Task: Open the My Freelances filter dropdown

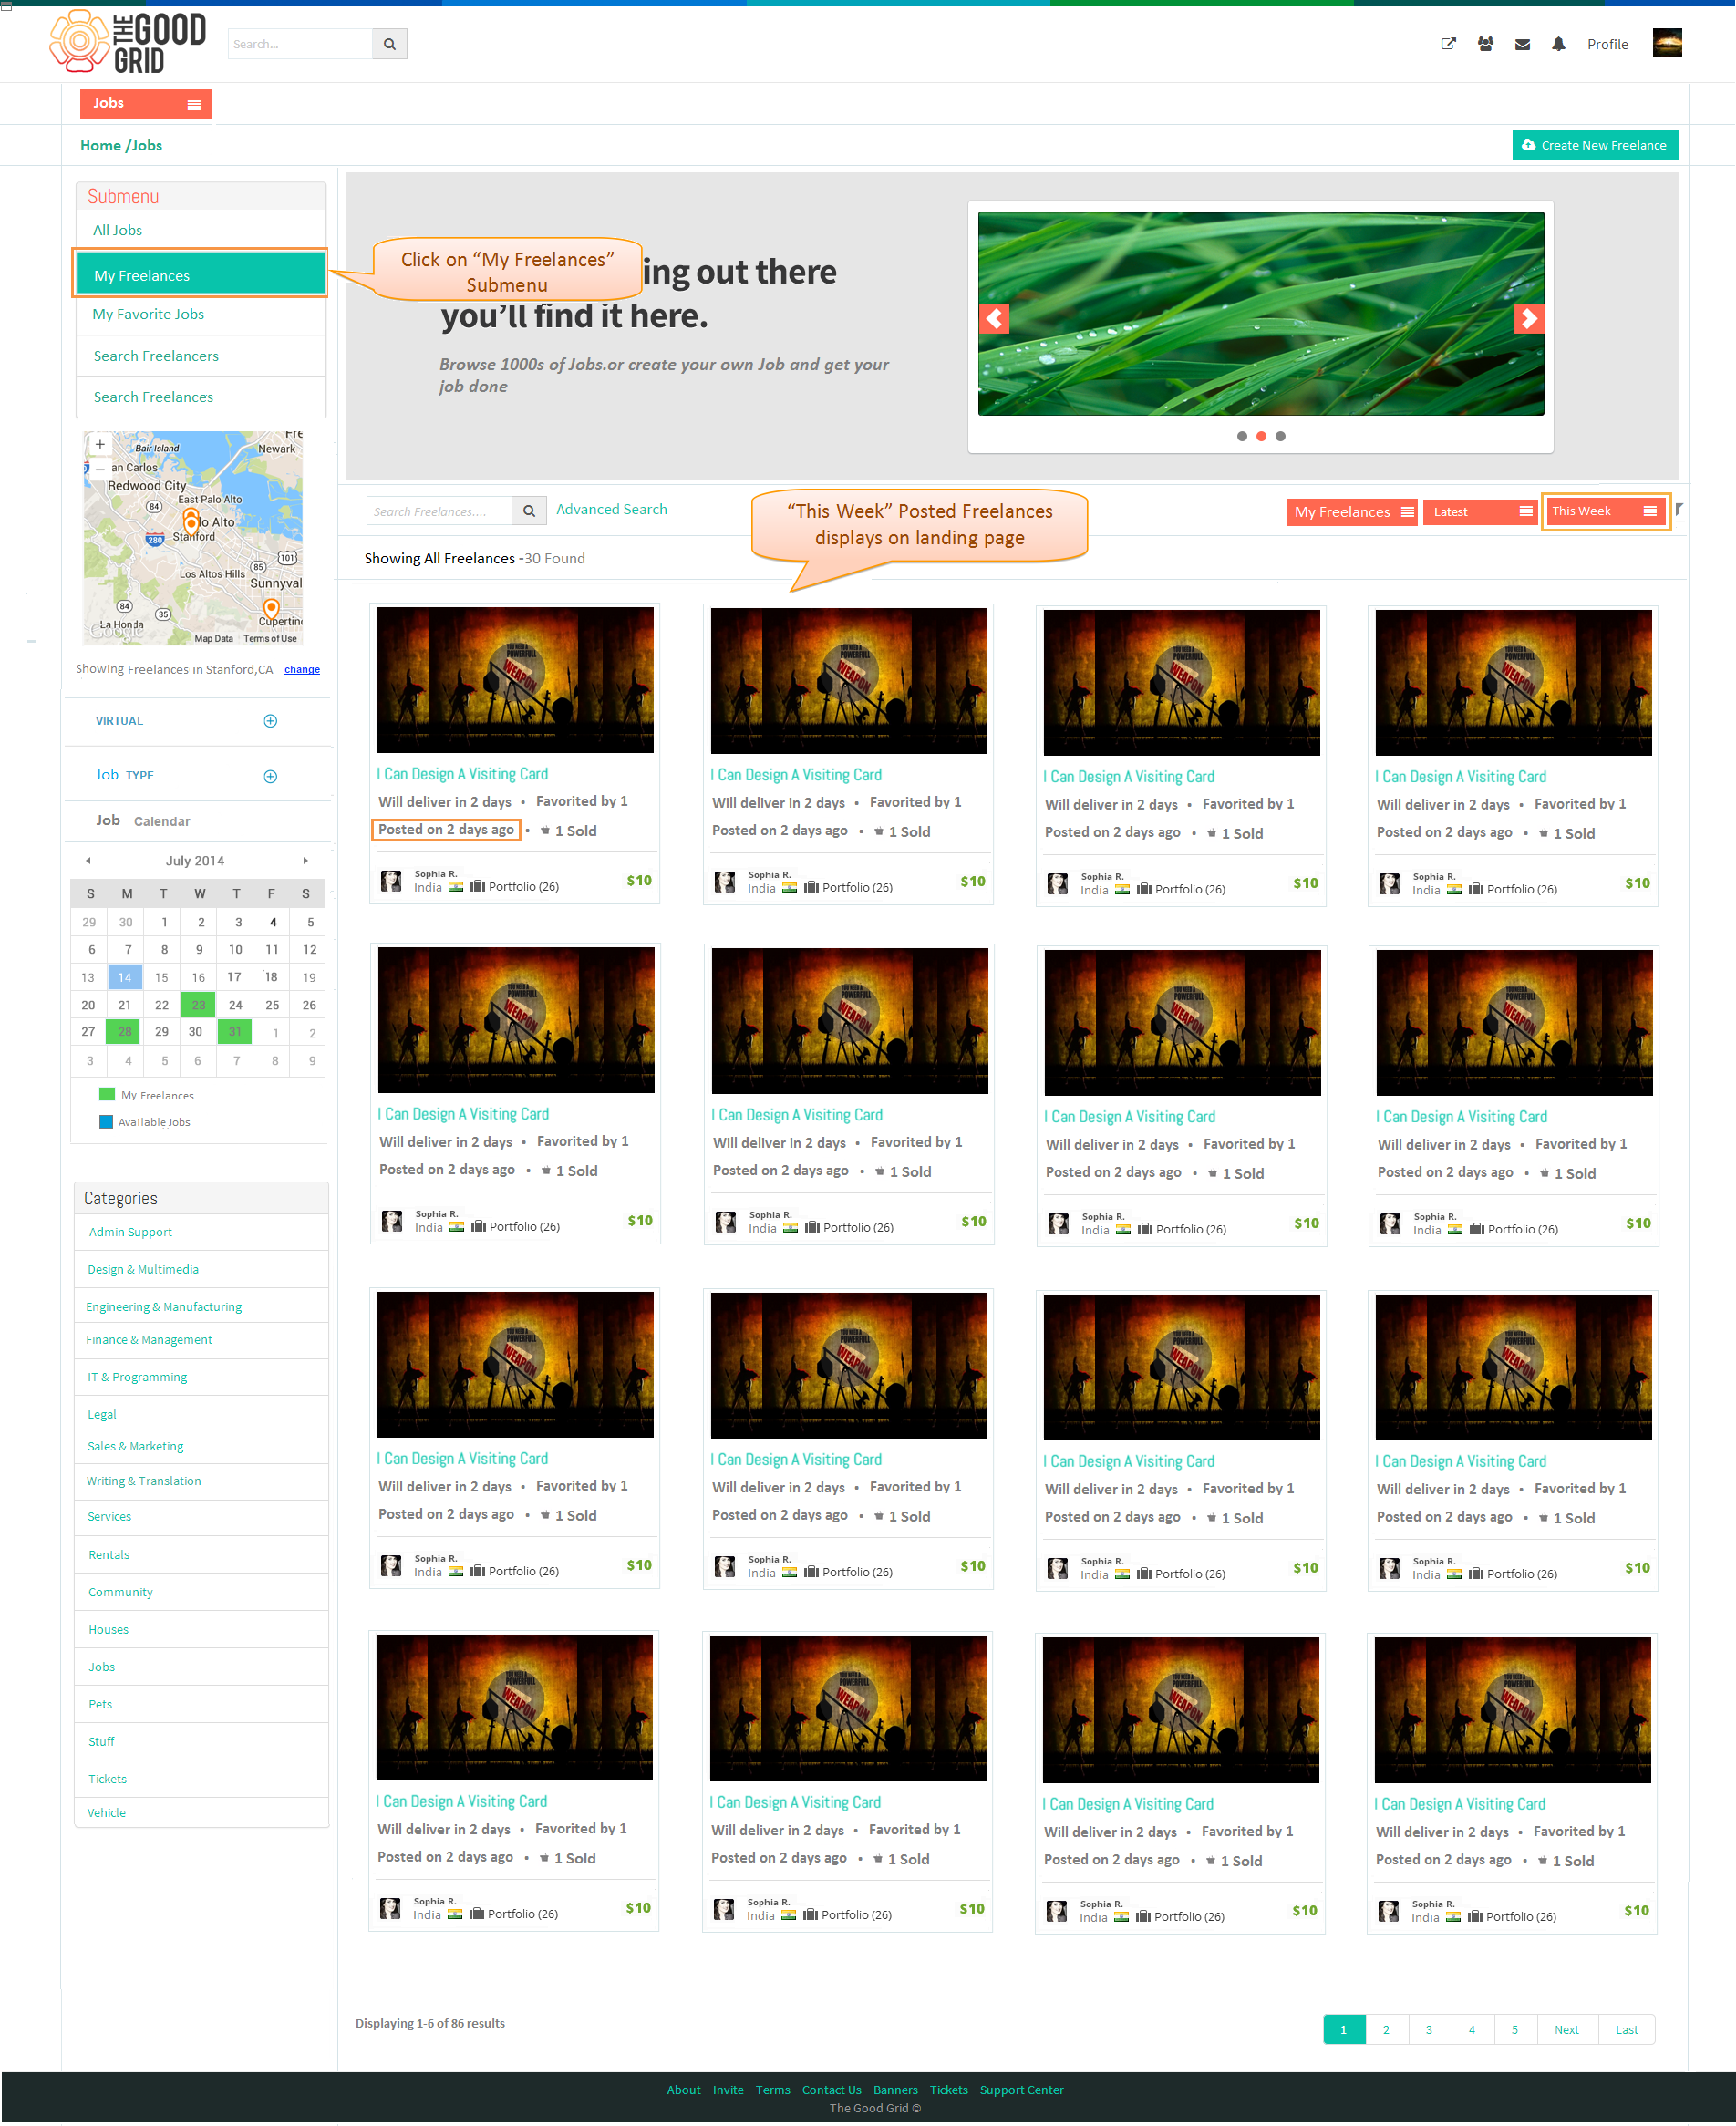Action: pos(1352,512)
